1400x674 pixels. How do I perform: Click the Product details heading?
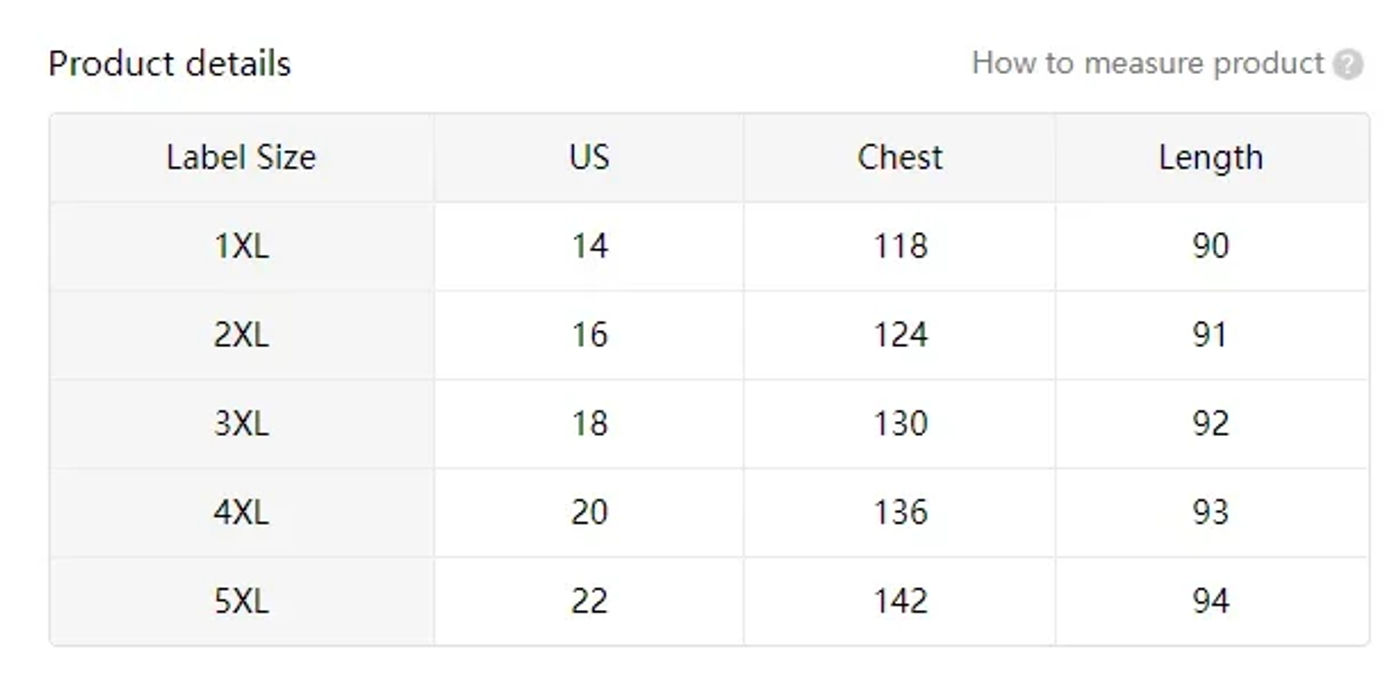(x=170, y=63)
